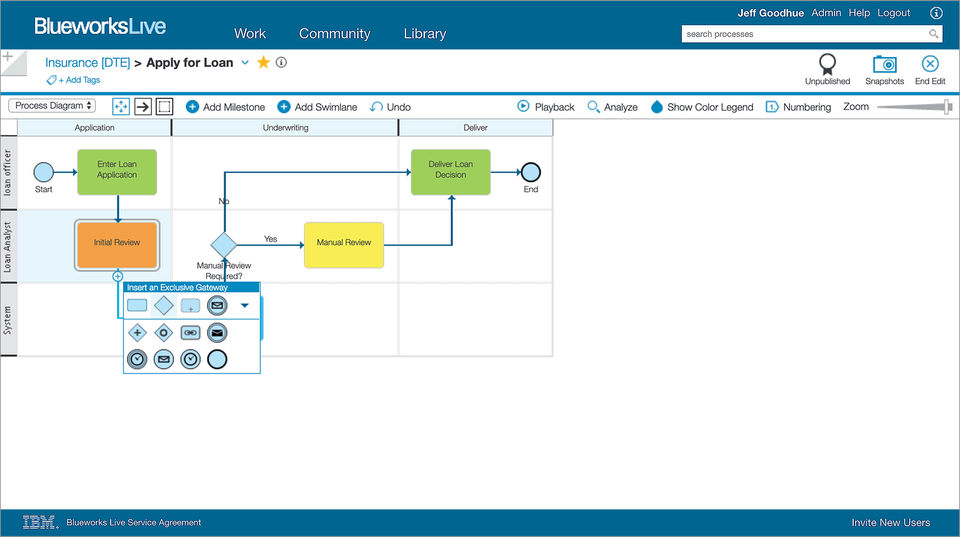
Task: Select the Underwriting milestone header
Action: [285, 127]
